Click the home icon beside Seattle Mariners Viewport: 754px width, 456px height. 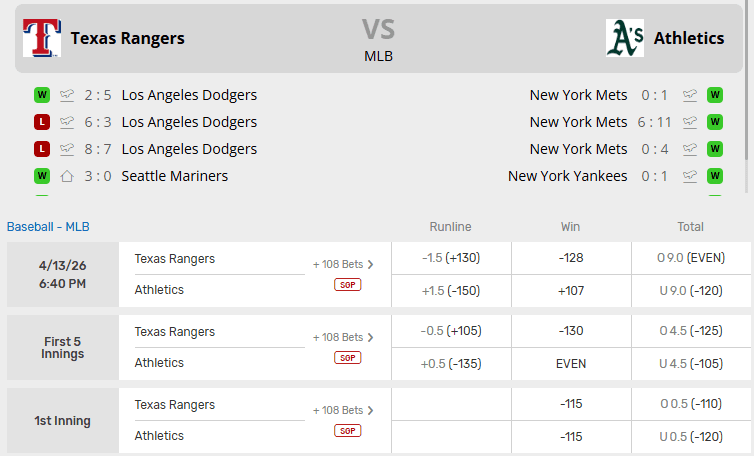pos(68,176)
